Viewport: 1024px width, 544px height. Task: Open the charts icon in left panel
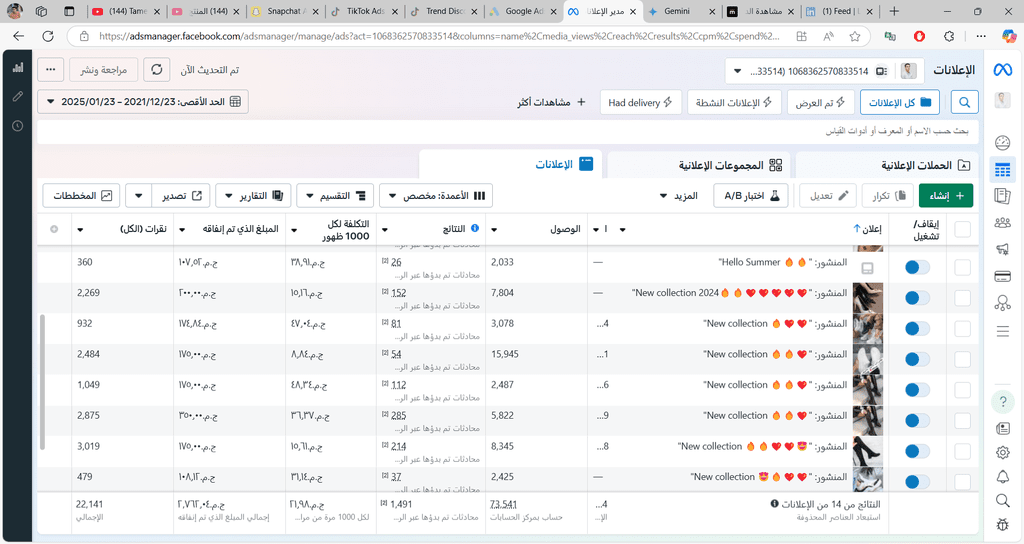click(x=18, y=67)
